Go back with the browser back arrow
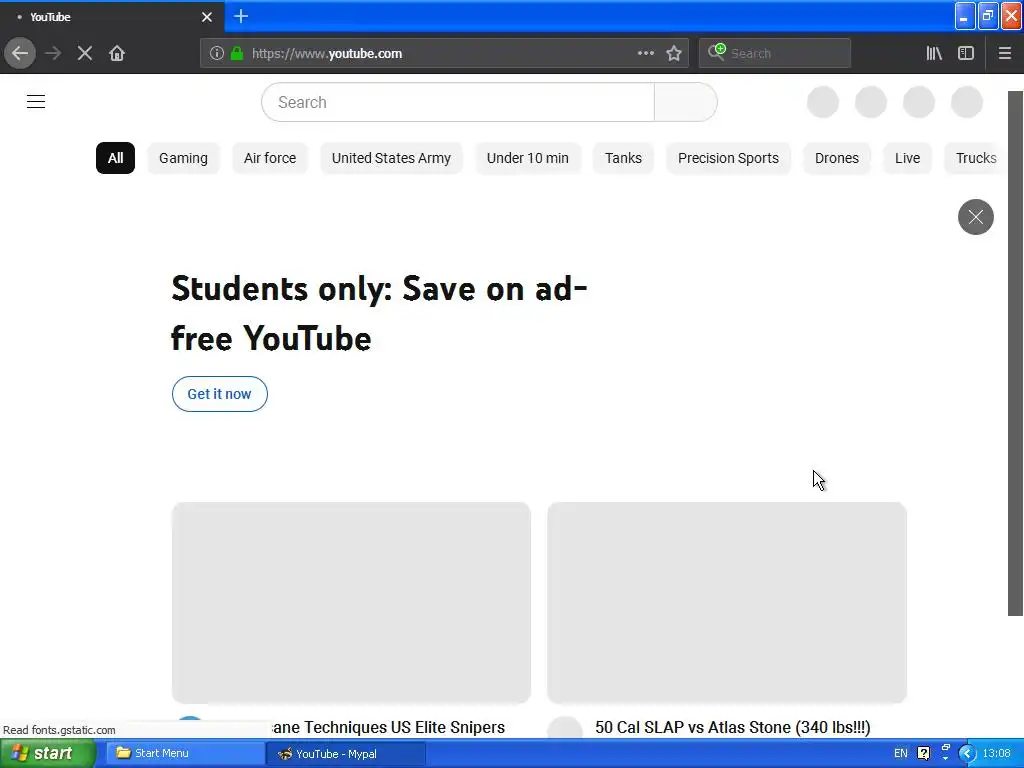This screenshot has height=768, width=1024. point(20,53)
